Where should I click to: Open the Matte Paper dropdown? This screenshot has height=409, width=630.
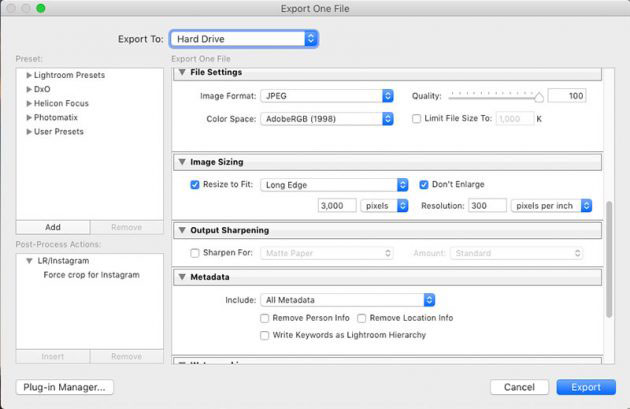[327, 253]
